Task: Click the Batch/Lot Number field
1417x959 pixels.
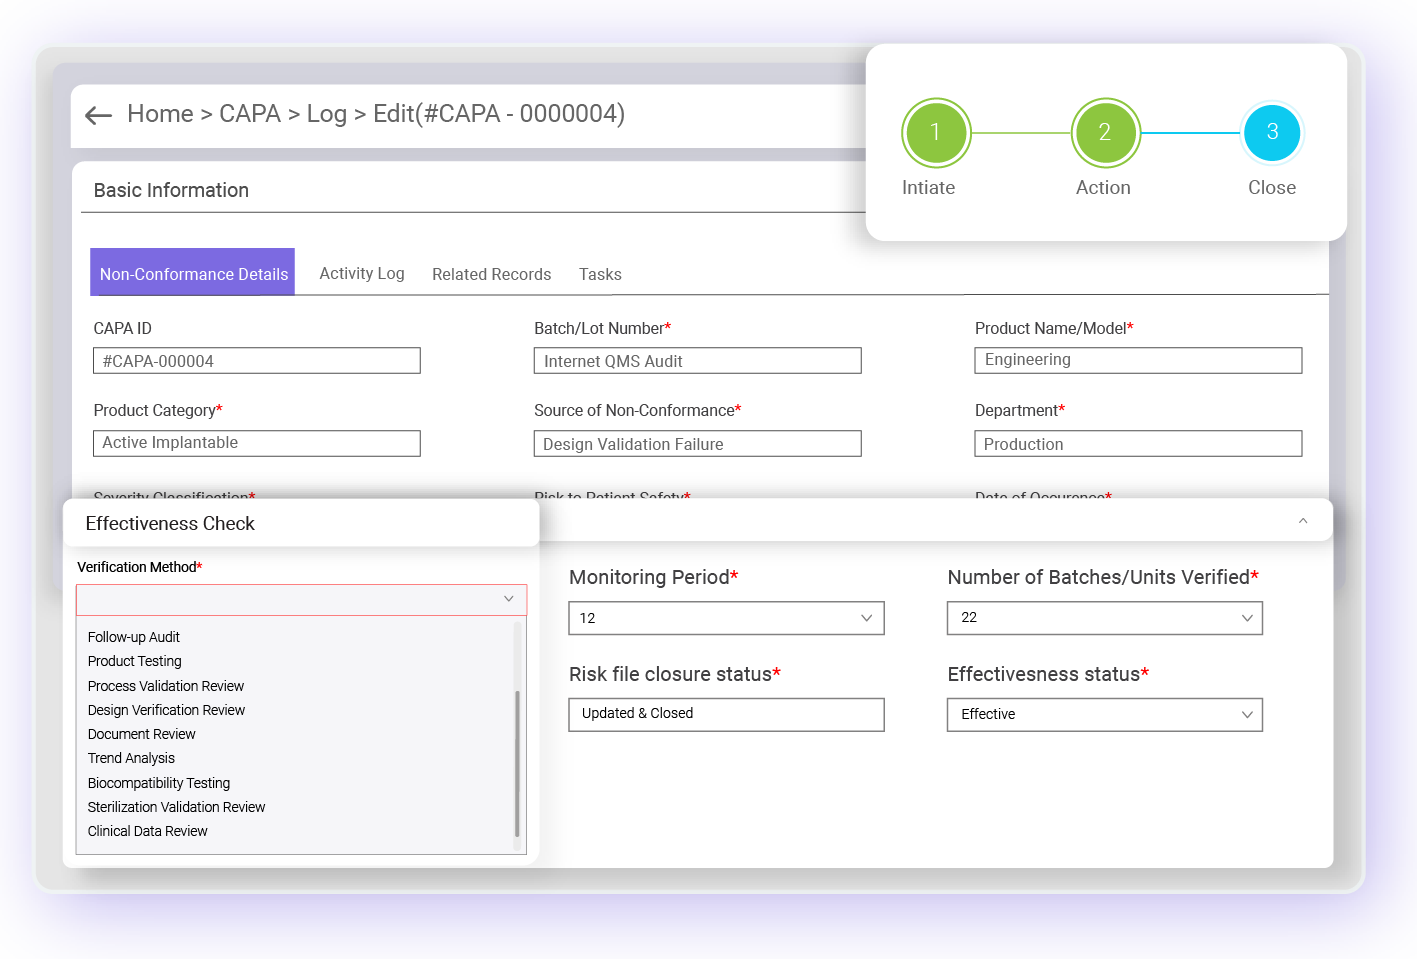Action: coord(698,361)
